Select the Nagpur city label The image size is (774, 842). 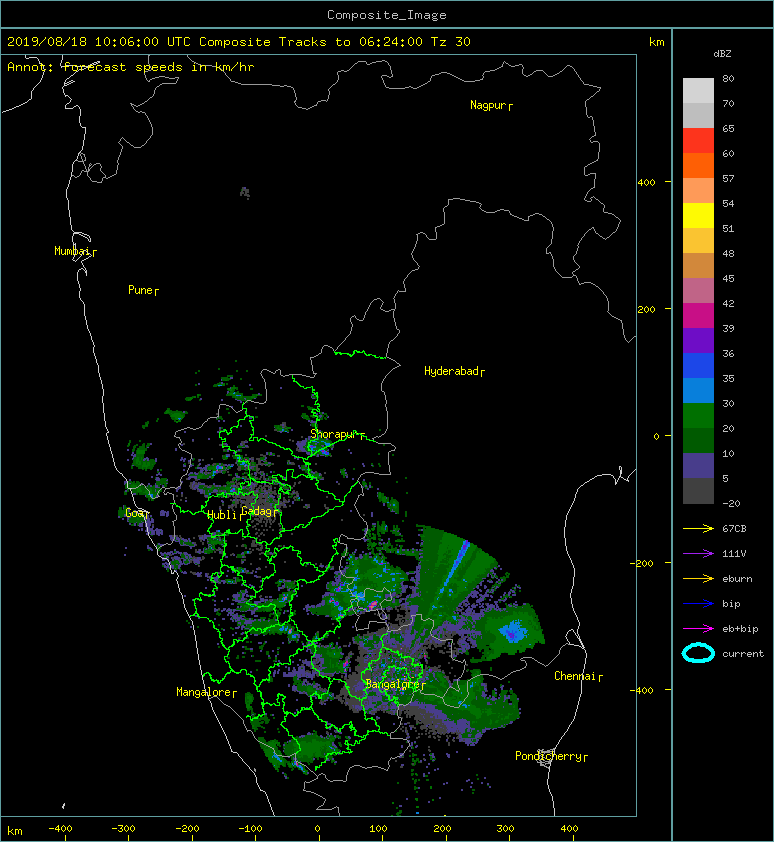pos(488,105)
